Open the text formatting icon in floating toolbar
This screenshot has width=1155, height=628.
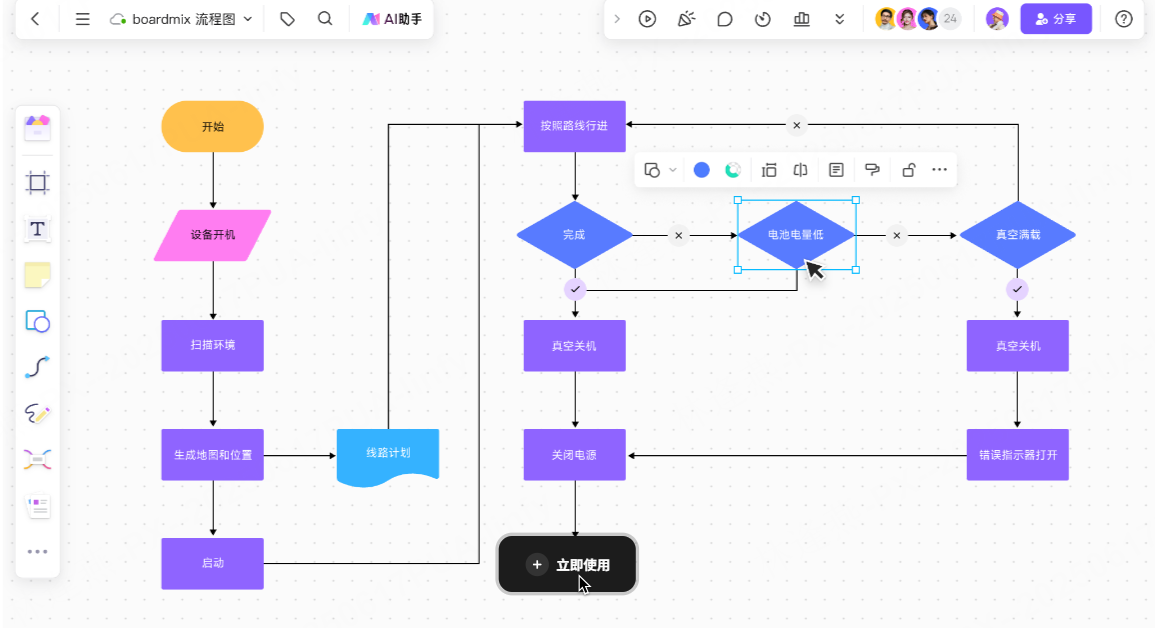coord(836,170)
